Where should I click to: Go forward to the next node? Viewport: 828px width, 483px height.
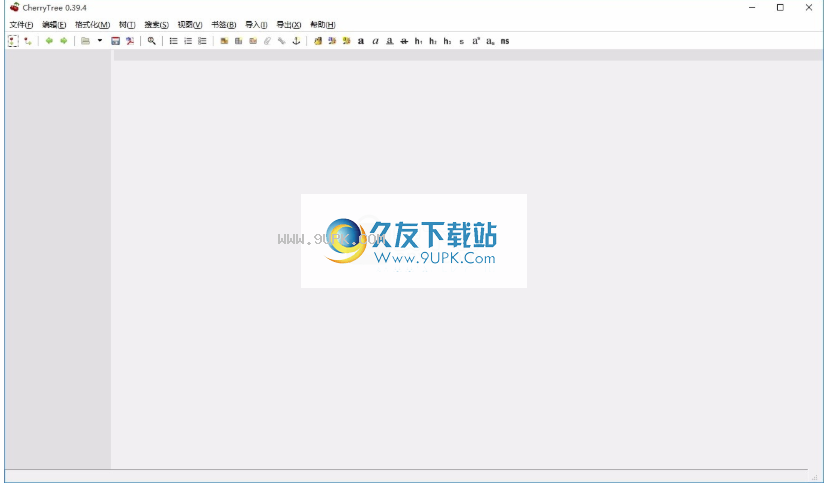point(64,41)
